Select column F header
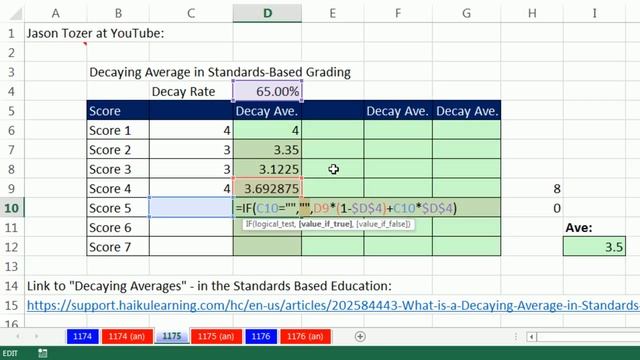Image resolution: width=640 pixels, height=360 pixels. click(398, 13)
